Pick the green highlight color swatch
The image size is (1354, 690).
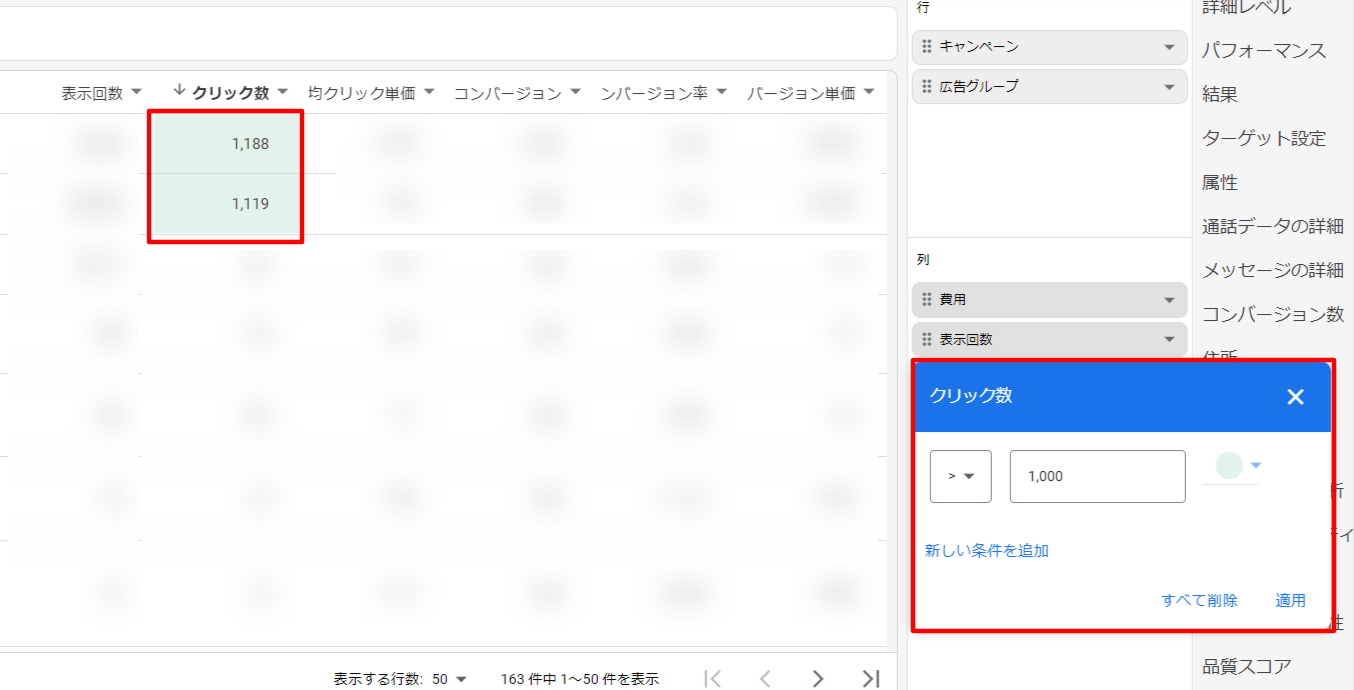click(x=1229, y=465)
